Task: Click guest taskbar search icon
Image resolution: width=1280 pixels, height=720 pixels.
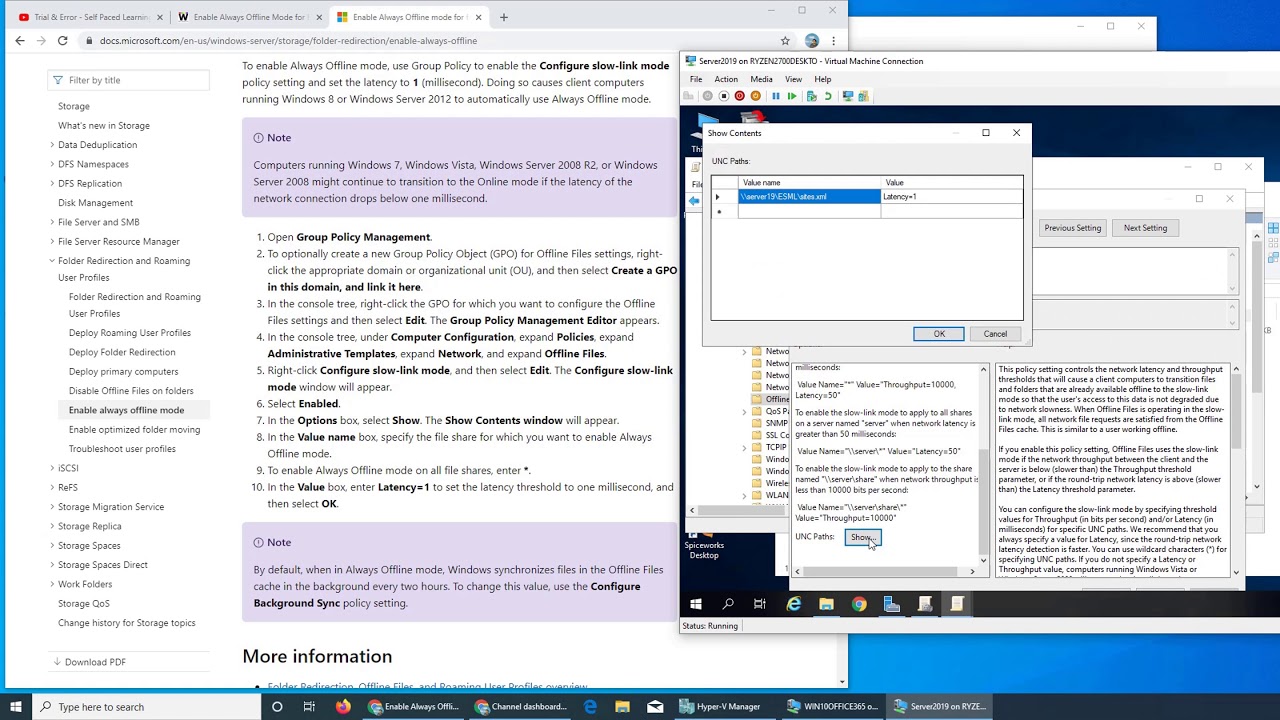Action: pyautogui.click(x=728, y=604)
